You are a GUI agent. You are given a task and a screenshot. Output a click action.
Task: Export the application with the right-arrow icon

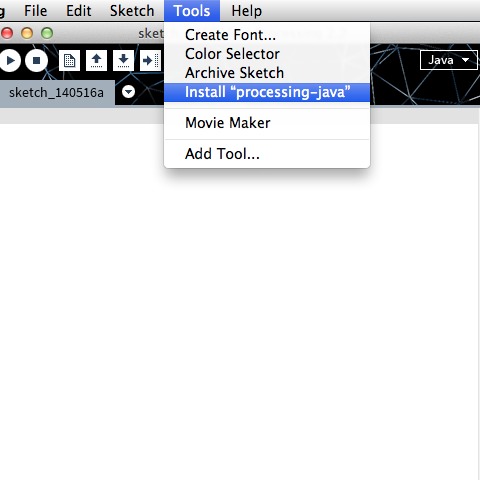pyautogui.click(x=150, y=60)
